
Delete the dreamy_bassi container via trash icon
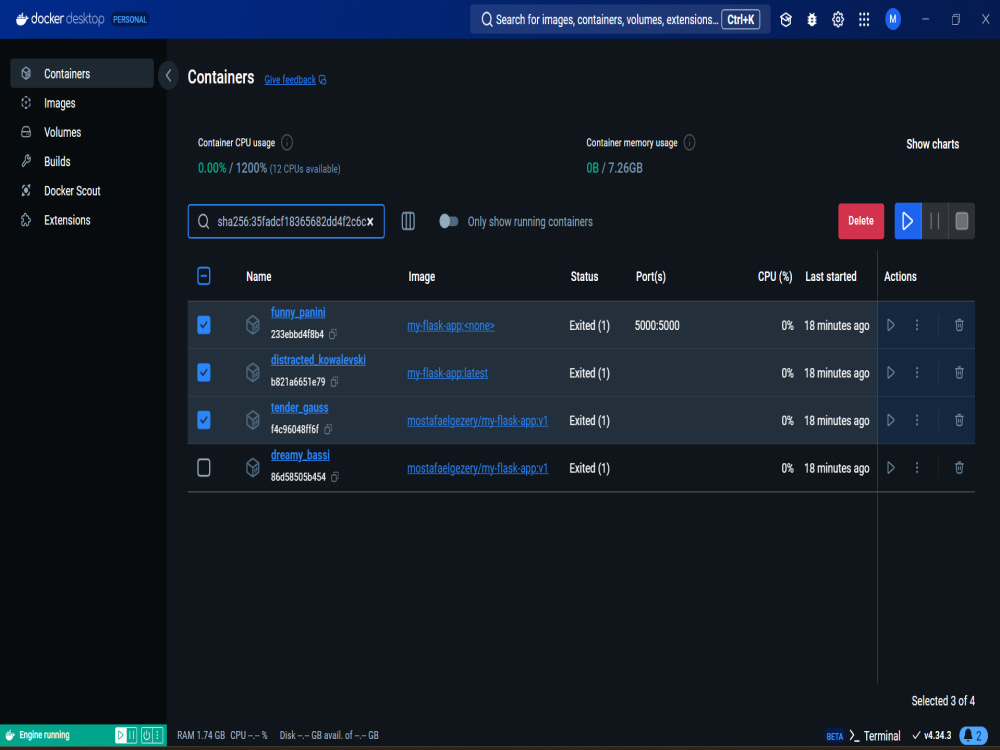[959, 467]
